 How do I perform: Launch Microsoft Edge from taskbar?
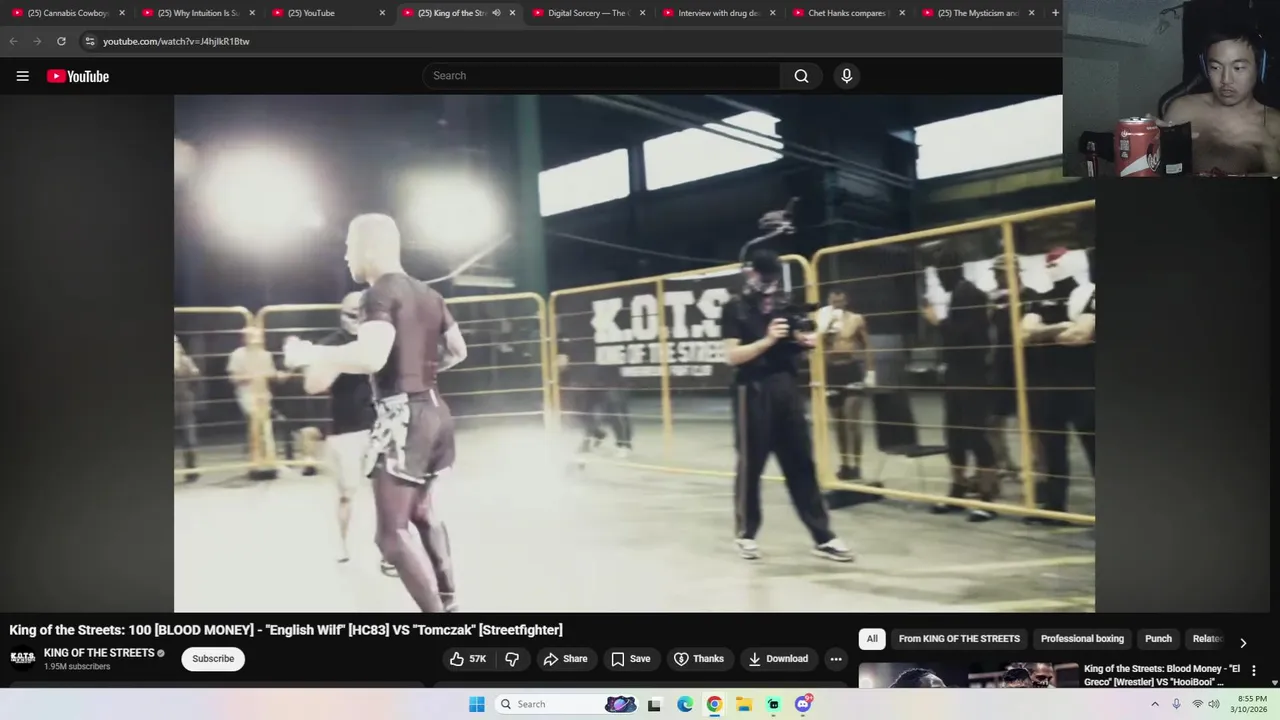pyautogui.click(x=685, y=704)
